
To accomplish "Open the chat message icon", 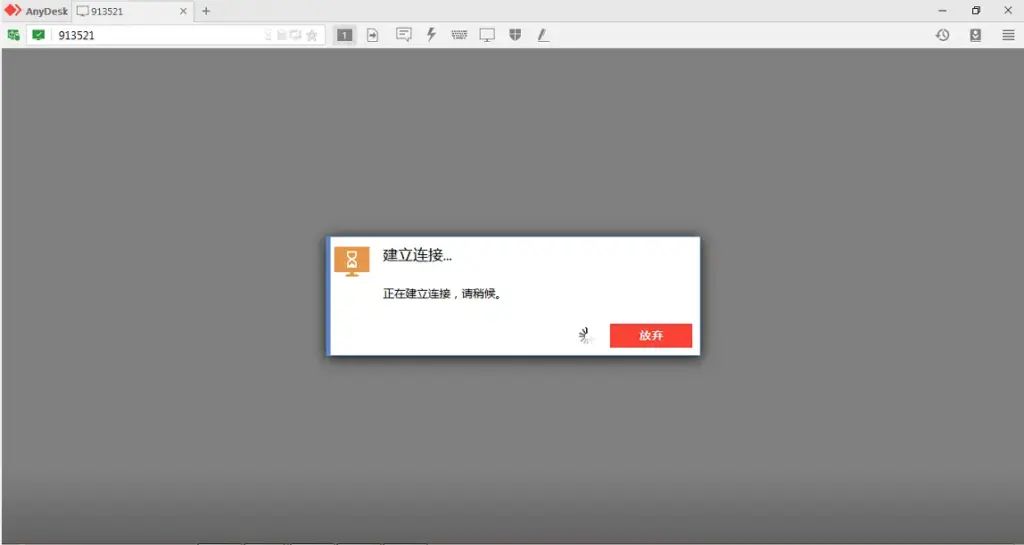I will pos(404,35).
